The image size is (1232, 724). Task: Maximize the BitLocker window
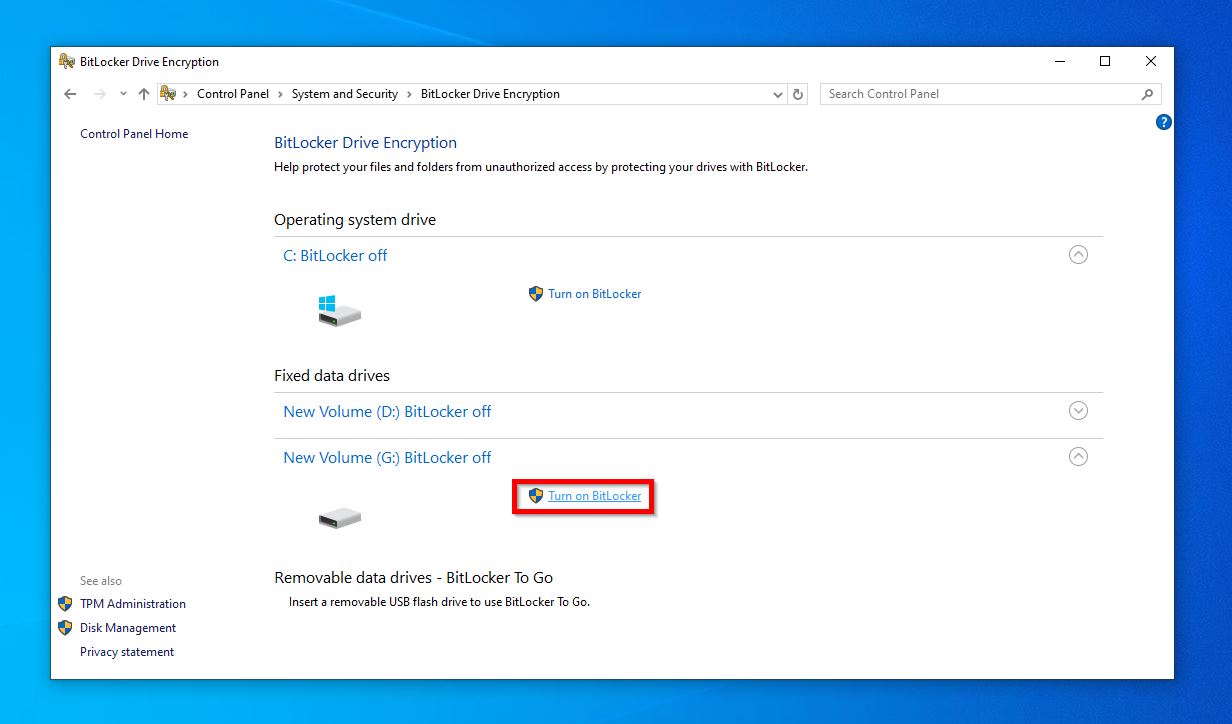click(x=1105, y=62)
